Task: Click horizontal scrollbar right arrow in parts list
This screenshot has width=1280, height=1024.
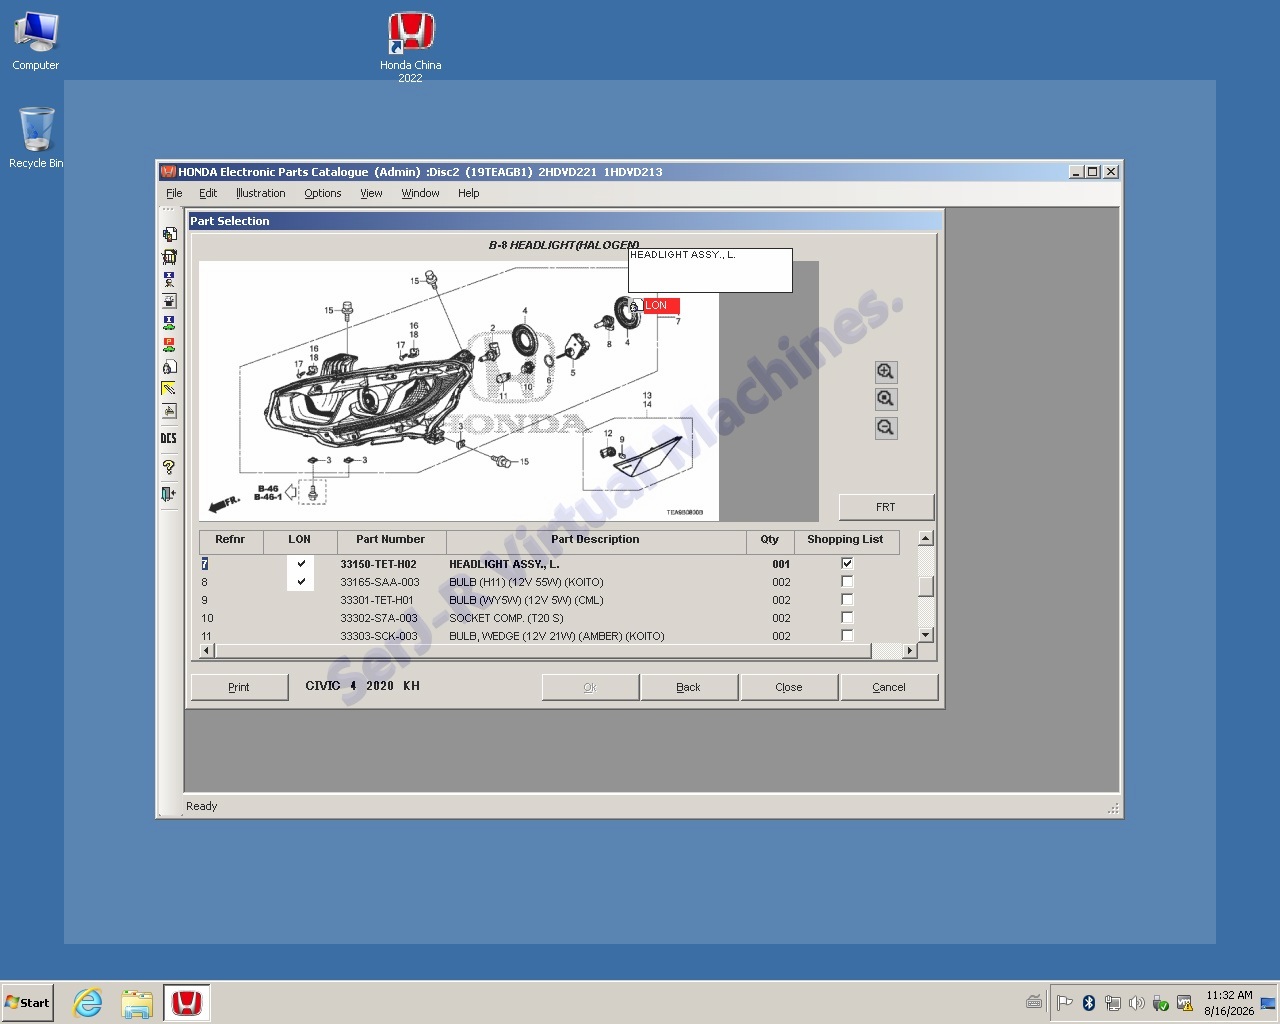Action: [909, 651]
